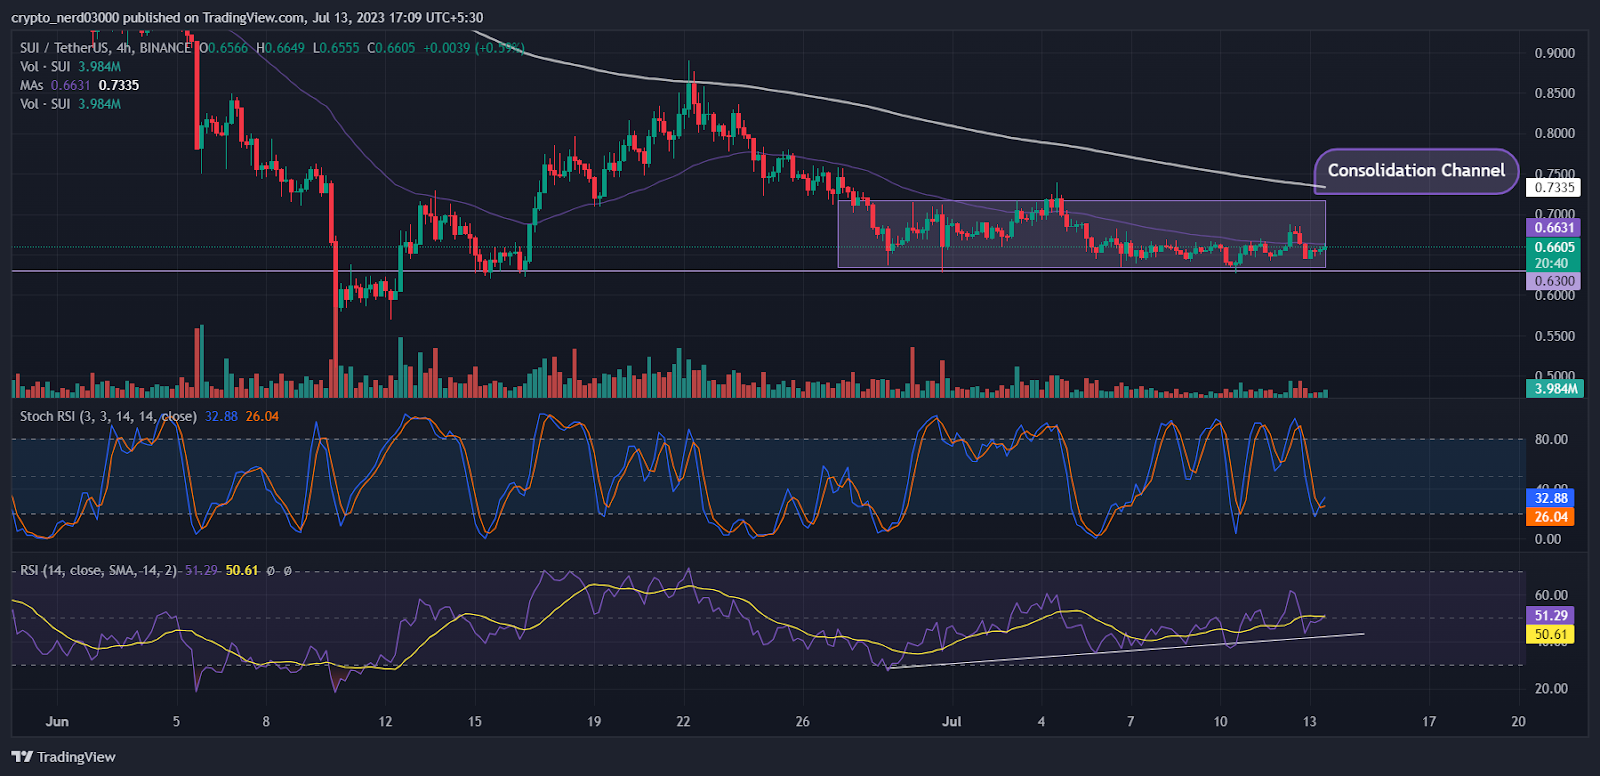Select the 0.6300 horizontal line price label

pyautogui.click(x=1555, y=281)
